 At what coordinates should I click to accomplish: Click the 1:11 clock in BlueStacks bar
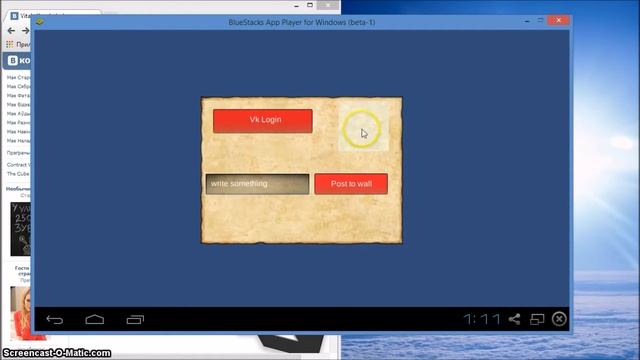pyautogui.click(x=482, y=319)
